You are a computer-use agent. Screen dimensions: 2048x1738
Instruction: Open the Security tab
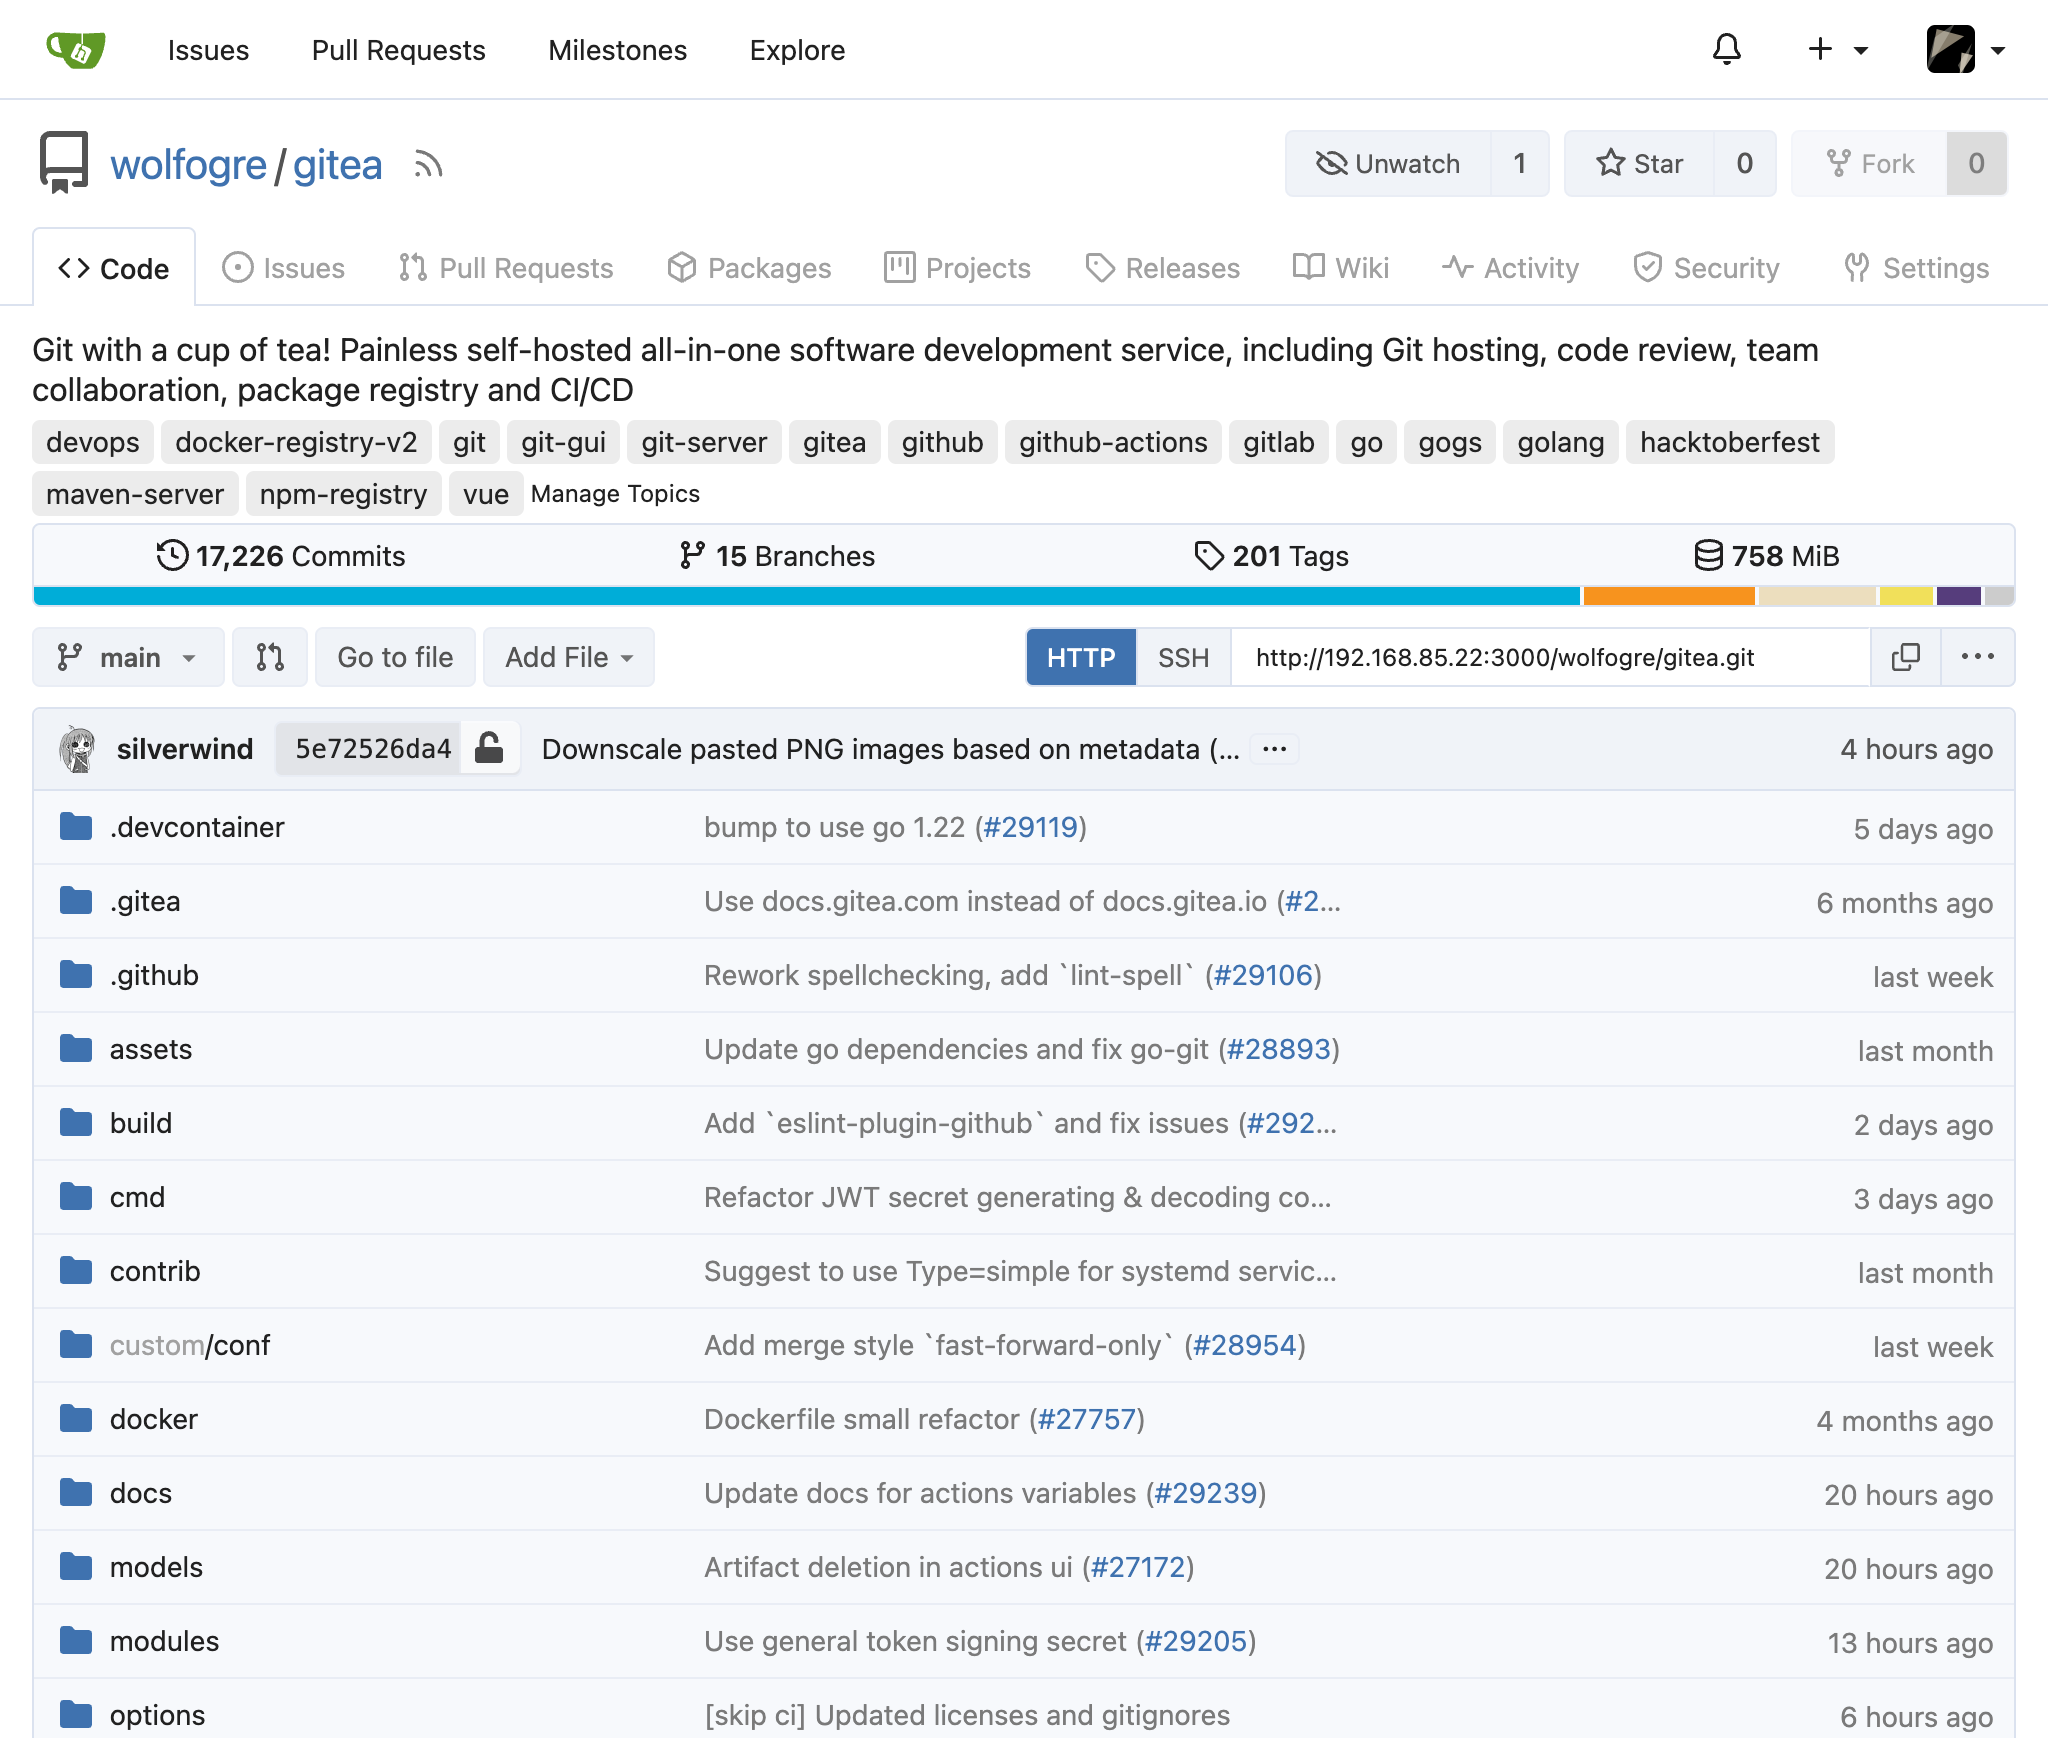point(1706,268)
